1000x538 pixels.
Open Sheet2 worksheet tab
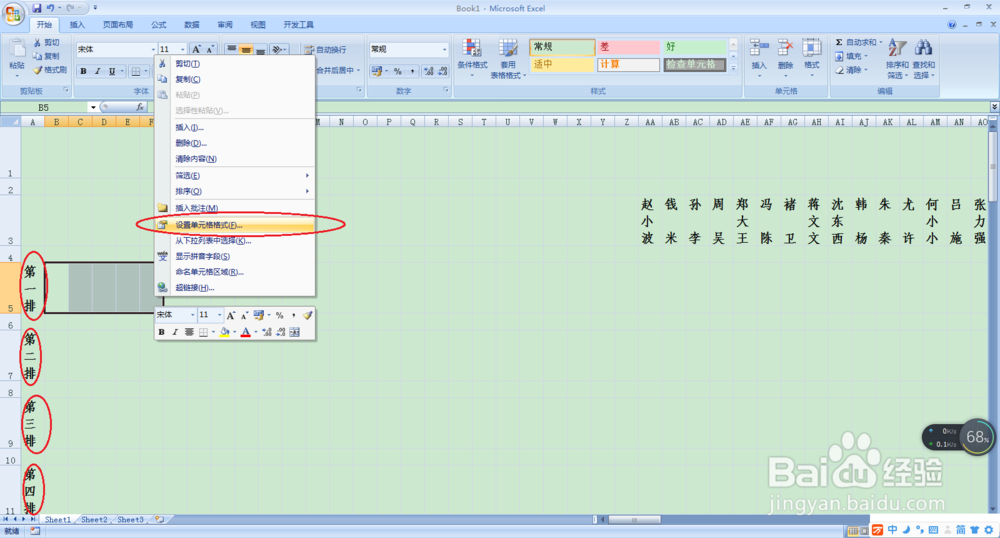(94, 520)
